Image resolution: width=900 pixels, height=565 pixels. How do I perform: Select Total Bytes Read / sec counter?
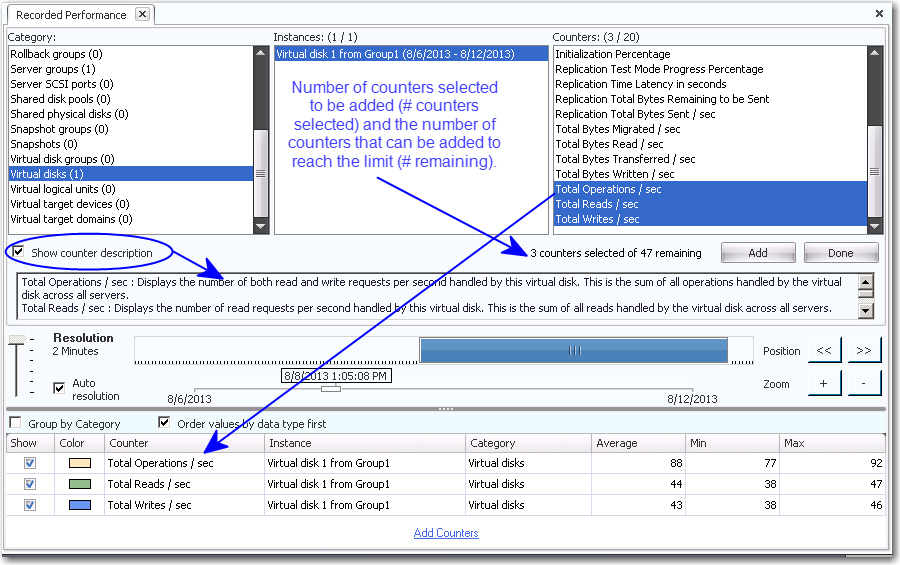click(609, 144)
